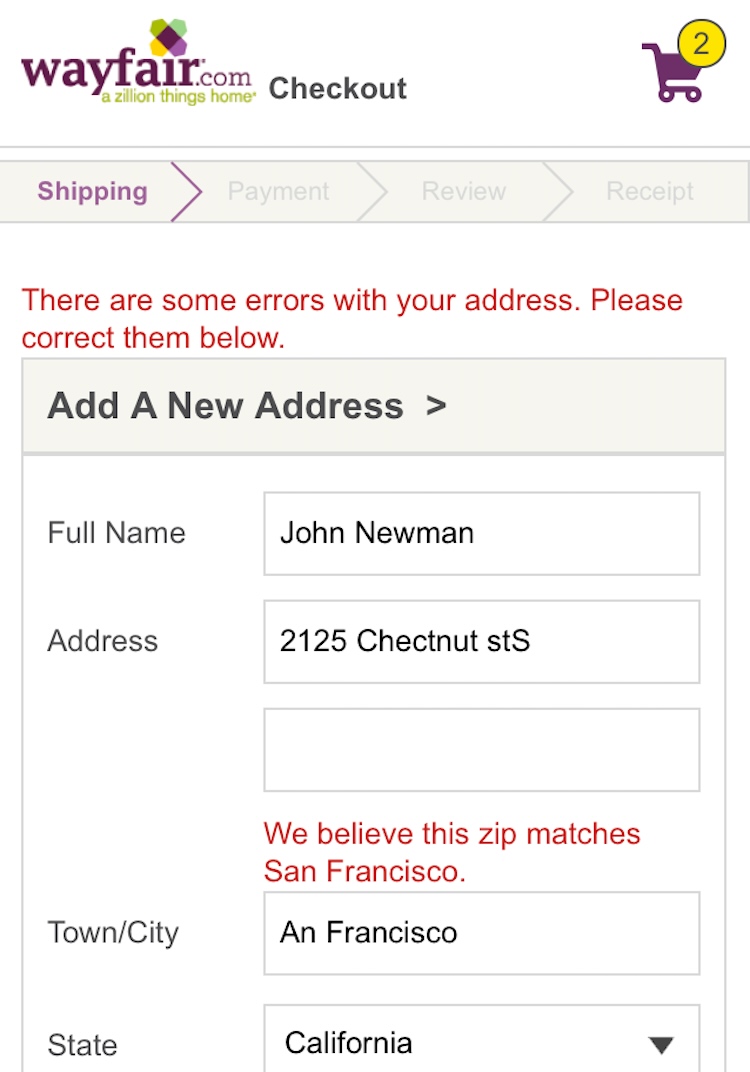Screen dimensions: 750x1072
Task: Go to the Payment step
Action: (x=278, y=191)
